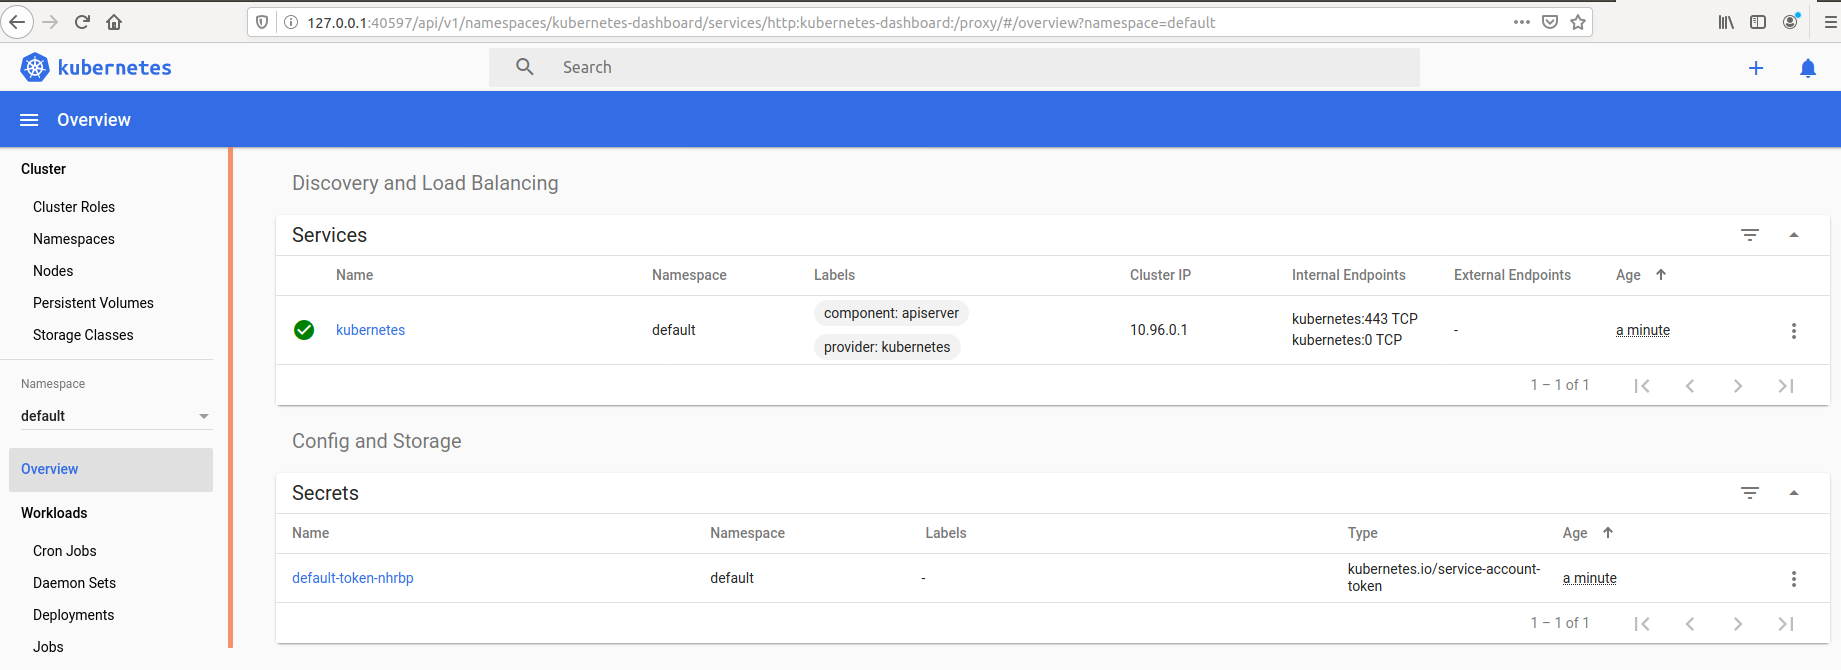1841x670 pixels.
Task: Toggle the browser sidebar icon
Action: tap(1758, 22)
